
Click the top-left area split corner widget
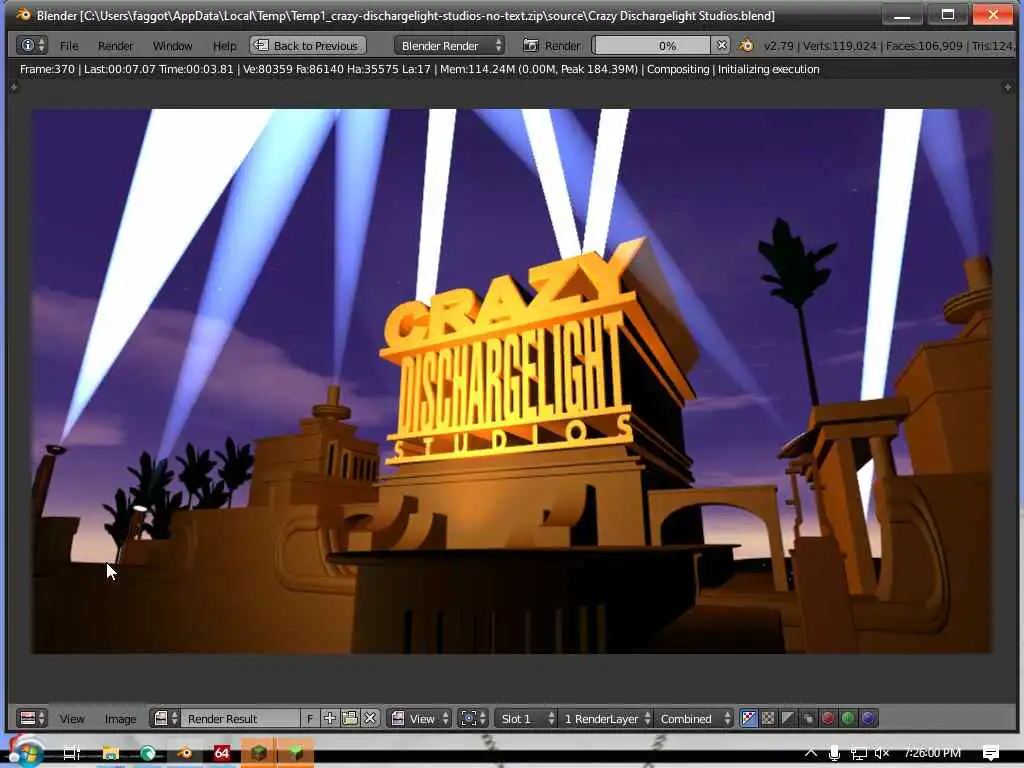pos(14,87)
